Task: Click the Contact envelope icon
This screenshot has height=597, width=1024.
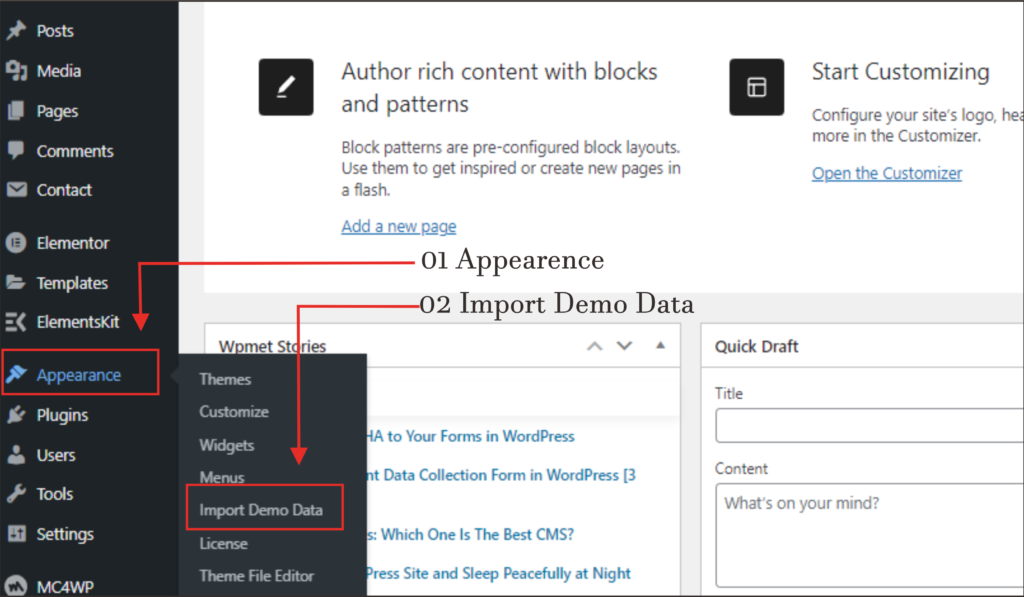Action: [x=16, y=189]
